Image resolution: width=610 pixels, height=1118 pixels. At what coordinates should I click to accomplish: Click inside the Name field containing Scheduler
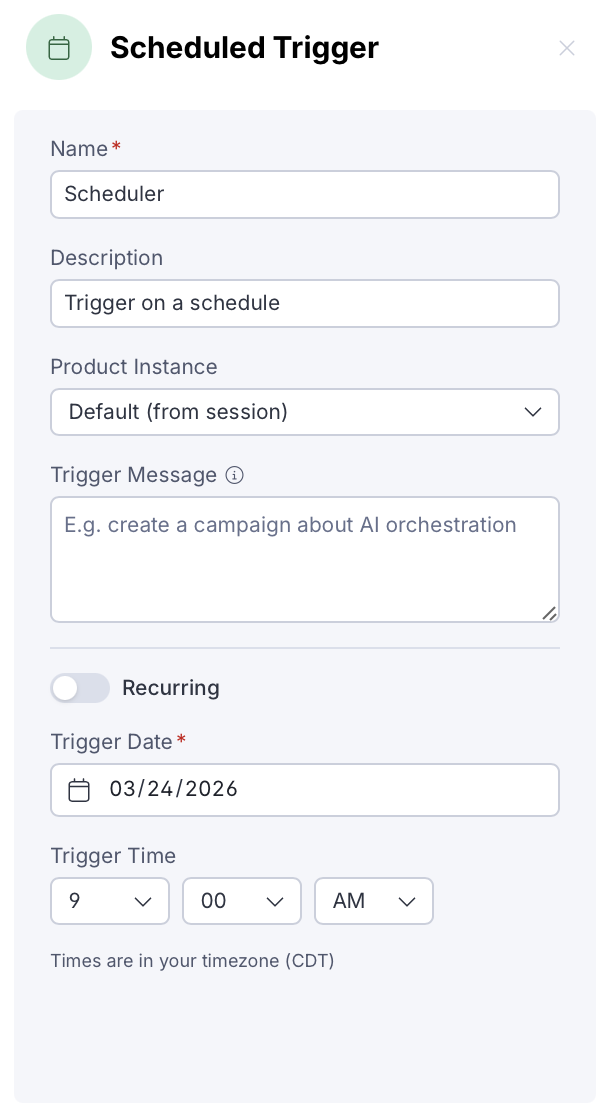tap(305, 194)
